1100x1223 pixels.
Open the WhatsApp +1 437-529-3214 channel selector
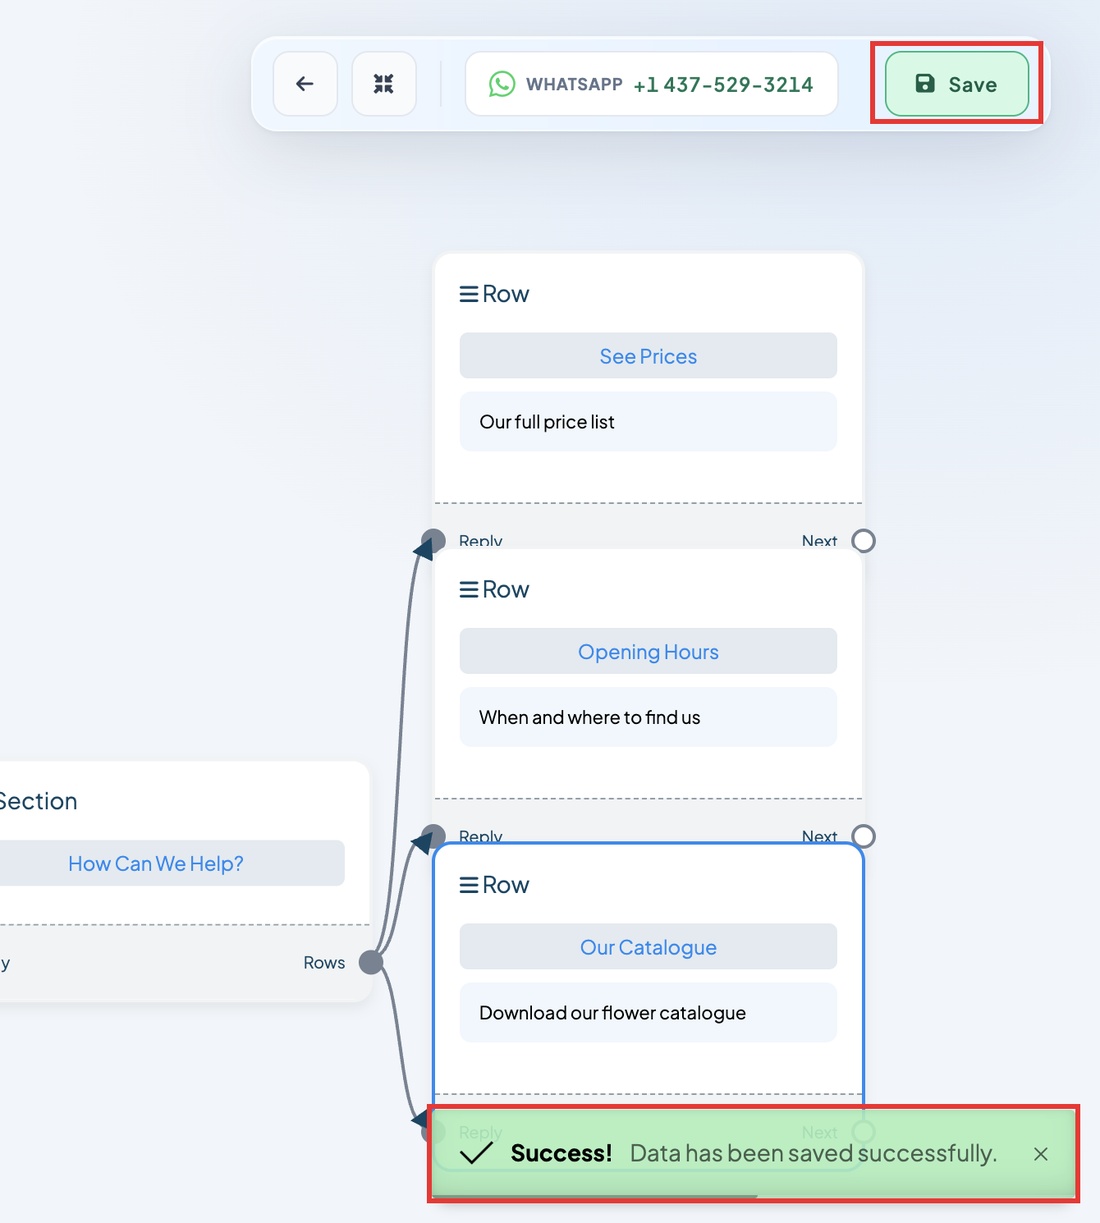click(x=651, y=84)
